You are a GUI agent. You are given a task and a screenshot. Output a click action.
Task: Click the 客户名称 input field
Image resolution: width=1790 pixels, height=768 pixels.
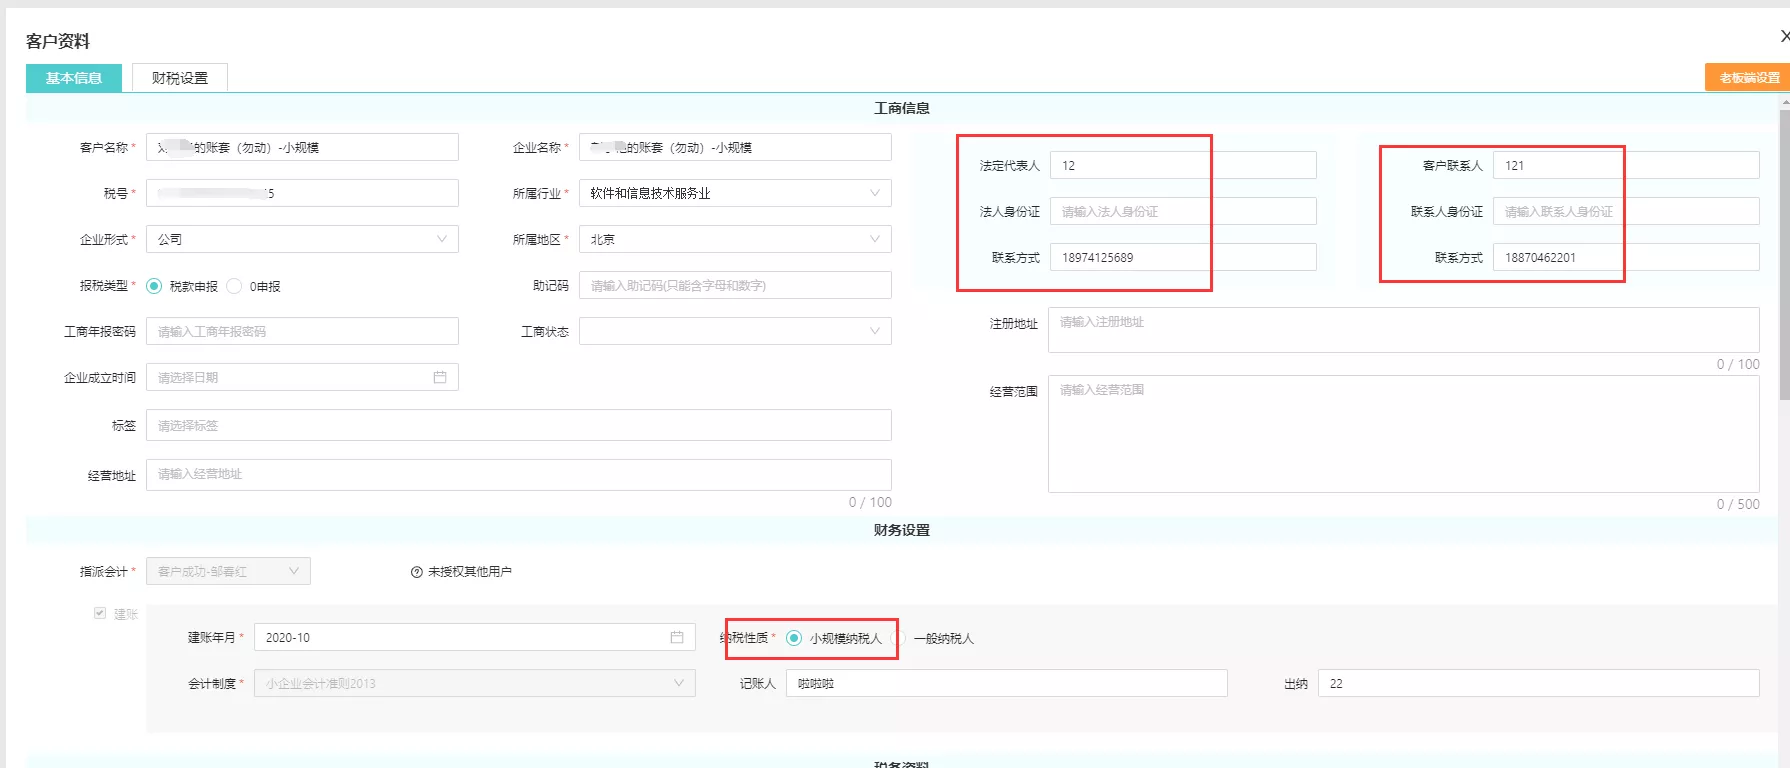click(x=302, y=147)
